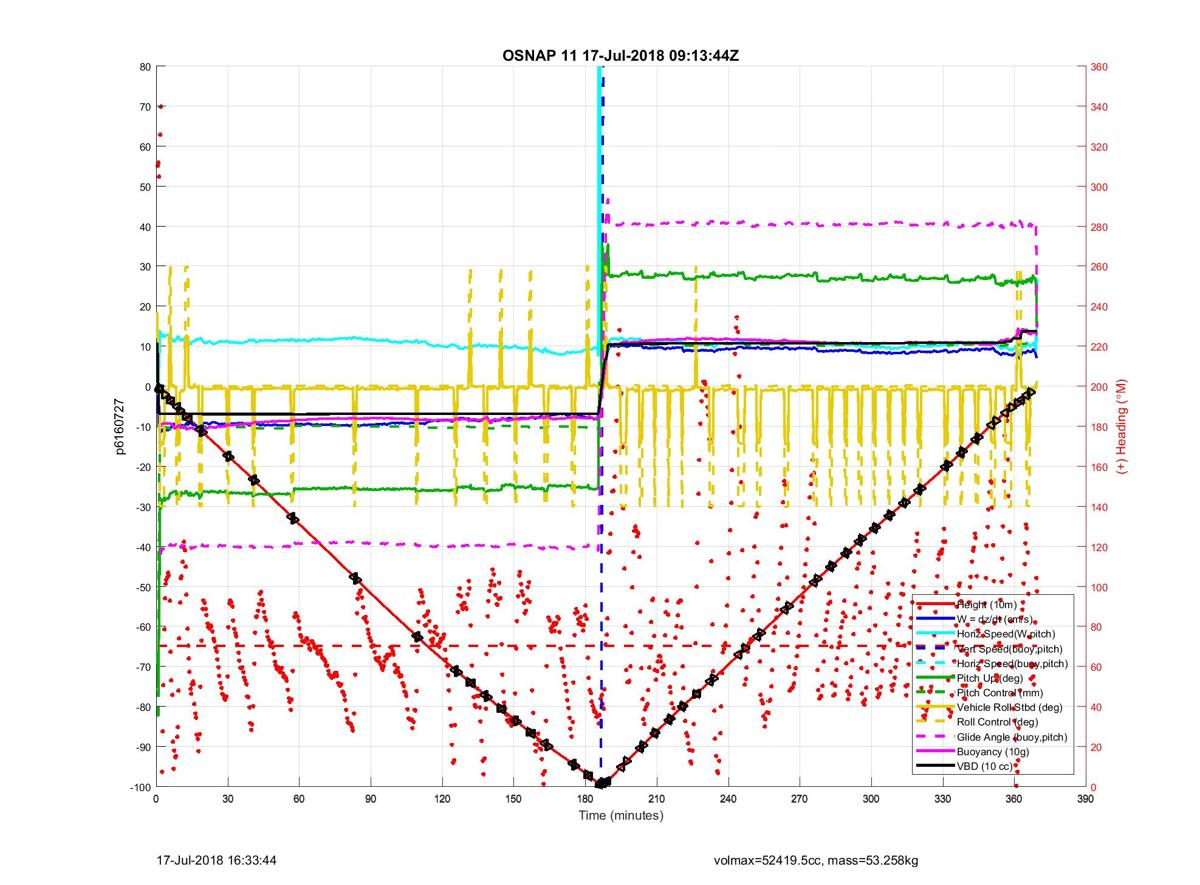The width and height of the screenshot is (1200, 885).
Task: Click the heading axis tick label 340
Action: point(1100,107)
